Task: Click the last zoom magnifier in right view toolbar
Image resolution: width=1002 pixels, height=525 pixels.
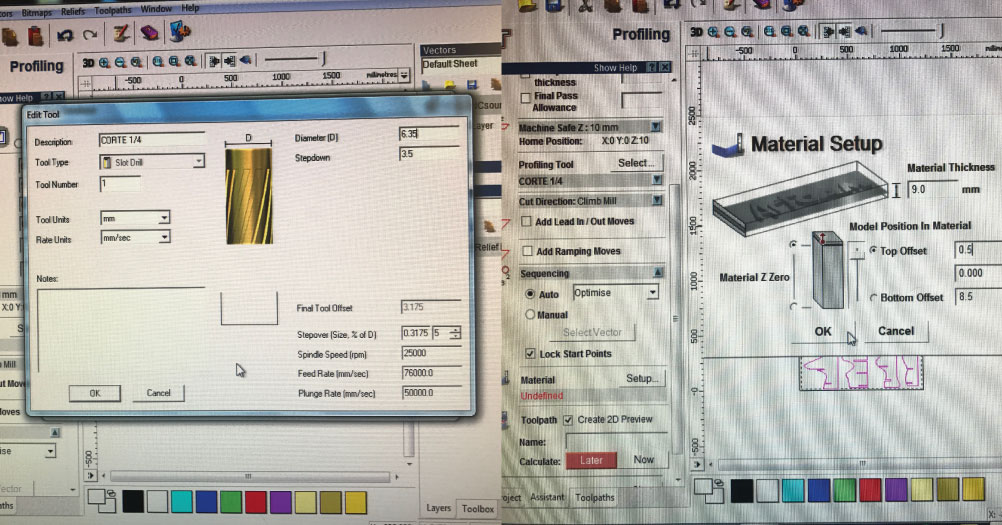Action: (804, 31)
